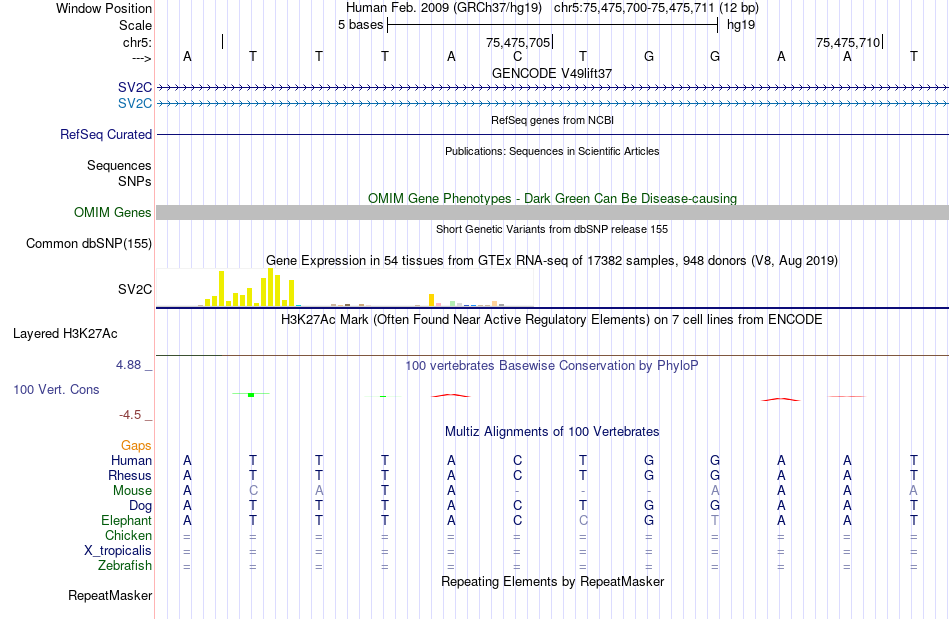The width and height of the screenshot is (950, 619).
Task: Click the light blue SV2C GENCODE transcript label
Action: coord(135,104)
